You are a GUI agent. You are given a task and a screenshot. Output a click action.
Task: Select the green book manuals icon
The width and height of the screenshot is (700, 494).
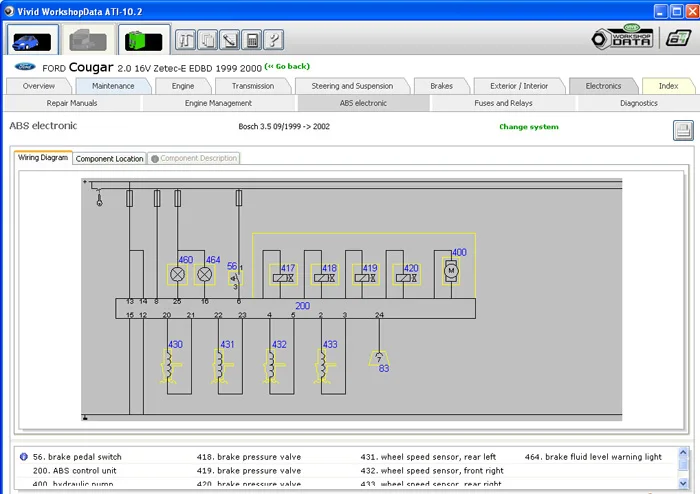click(x=144, y=40)
